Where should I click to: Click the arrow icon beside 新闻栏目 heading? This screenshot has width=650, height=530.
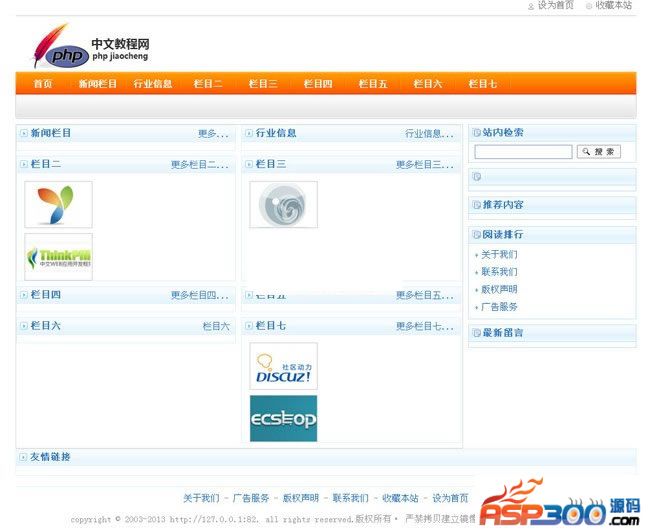point(24,133)
